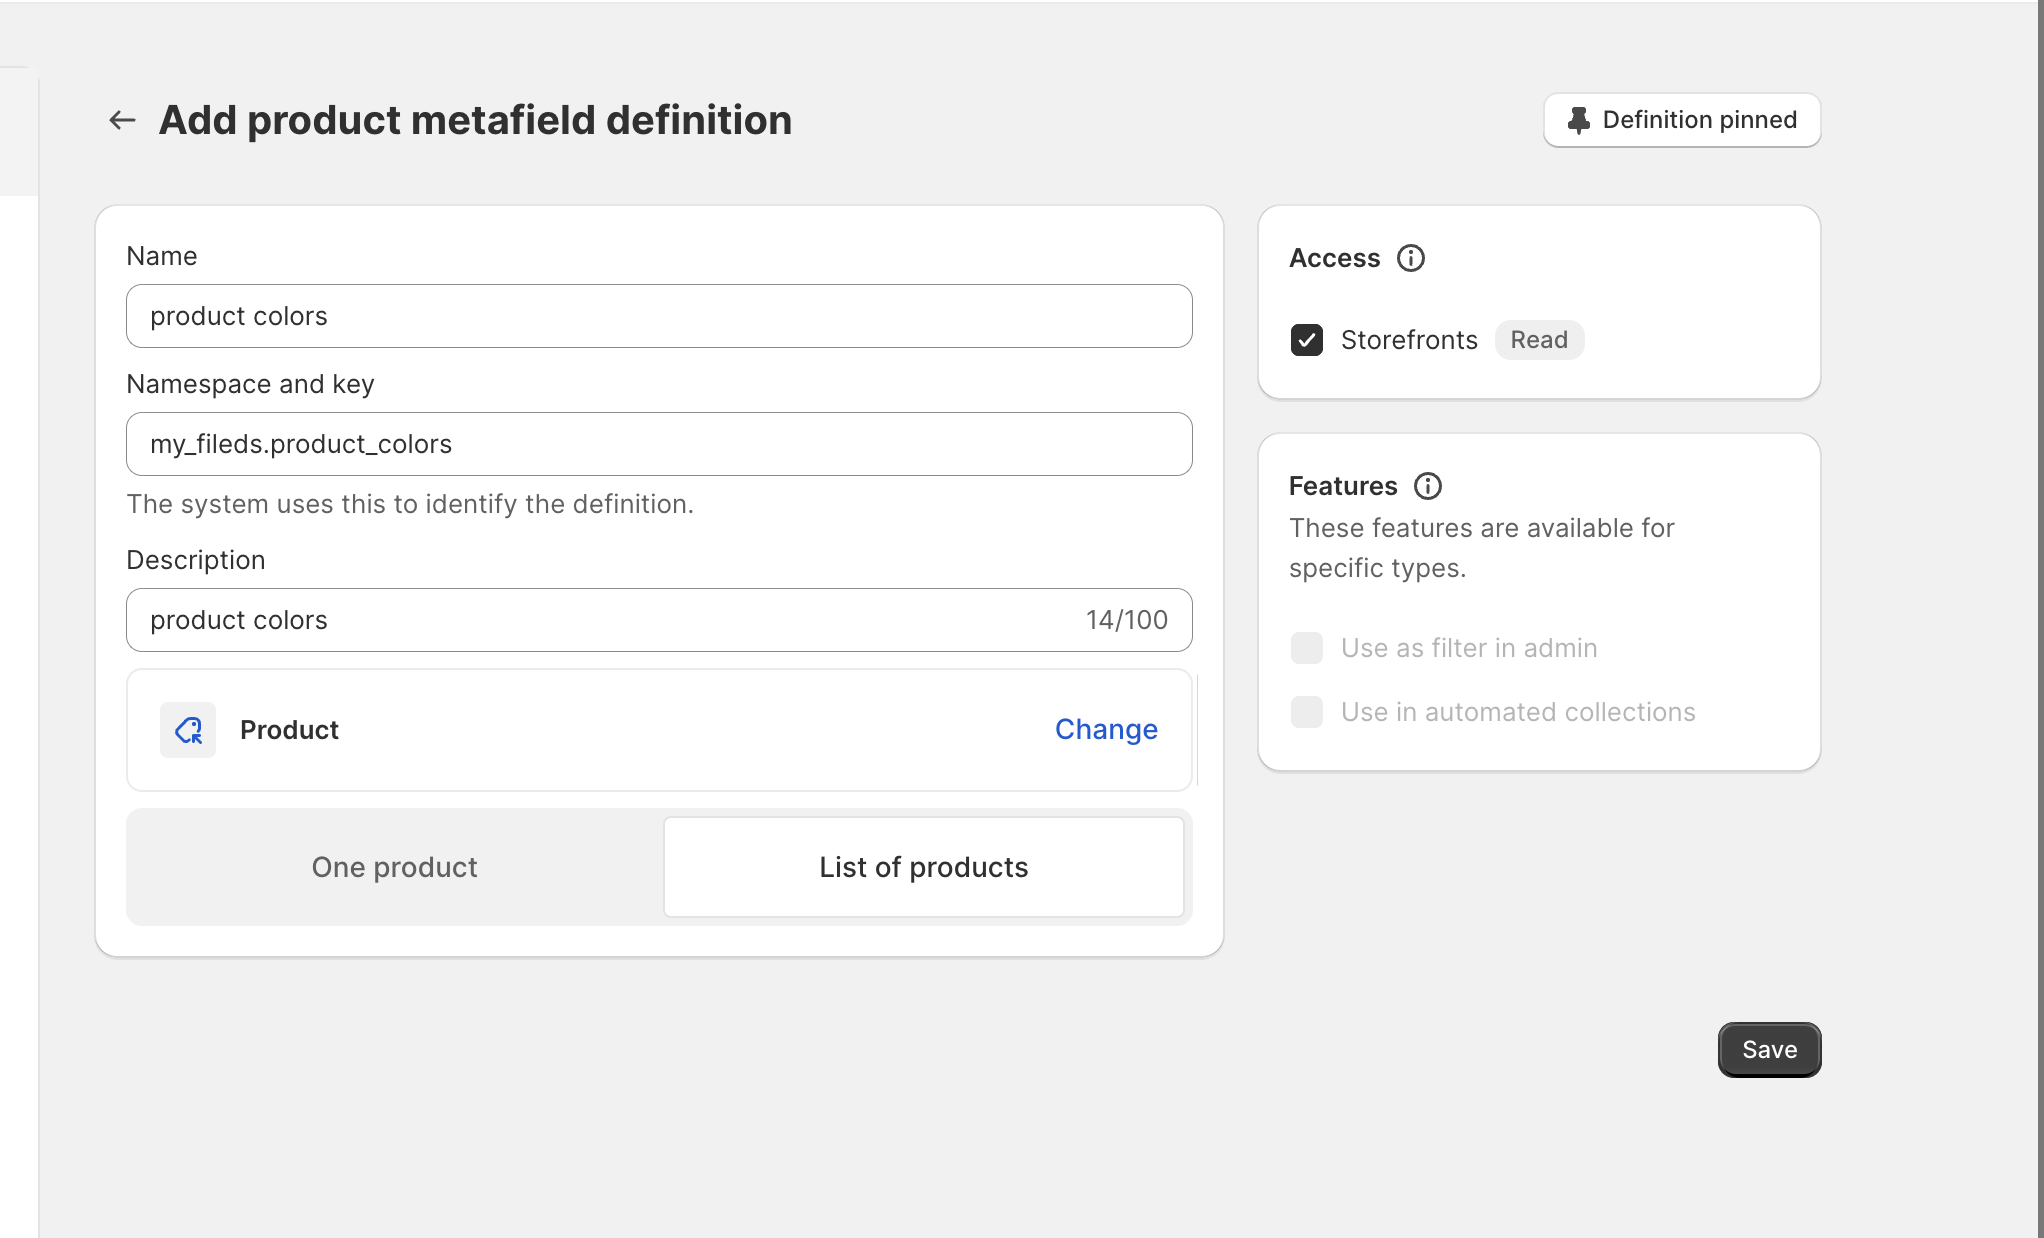Click the Product type tag icon
This screenshot has height=1238, width=2044.
coord(188,730)
